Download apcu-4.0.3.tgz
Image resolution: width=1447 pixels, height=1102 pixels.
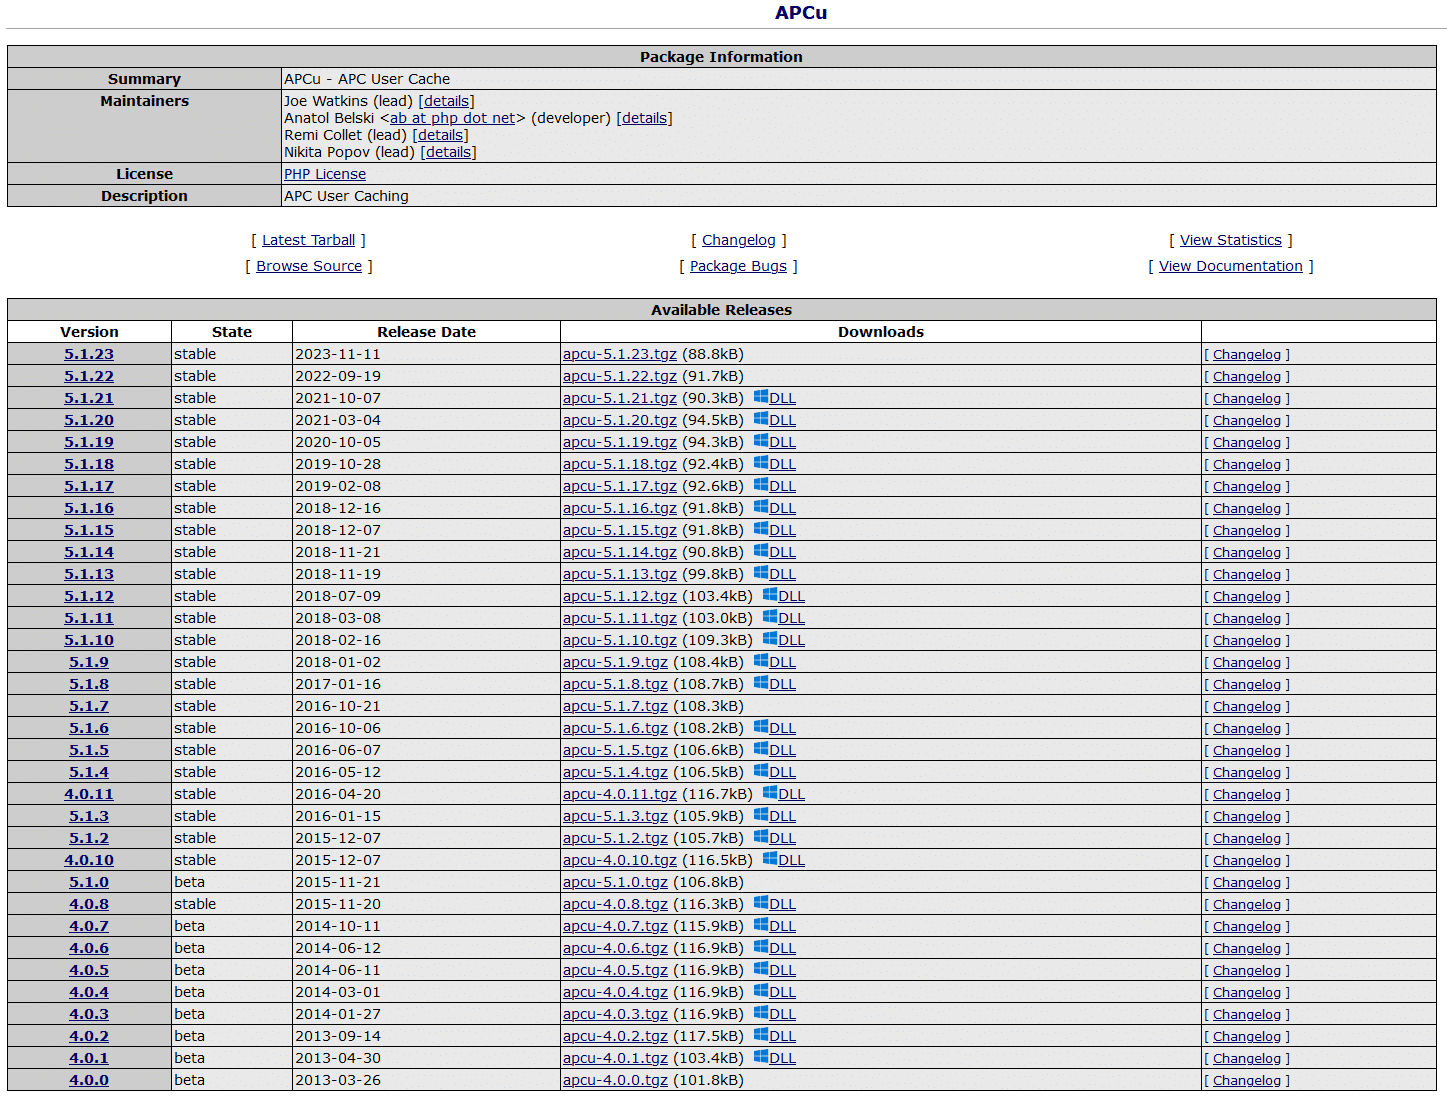tap(615, 1014)
